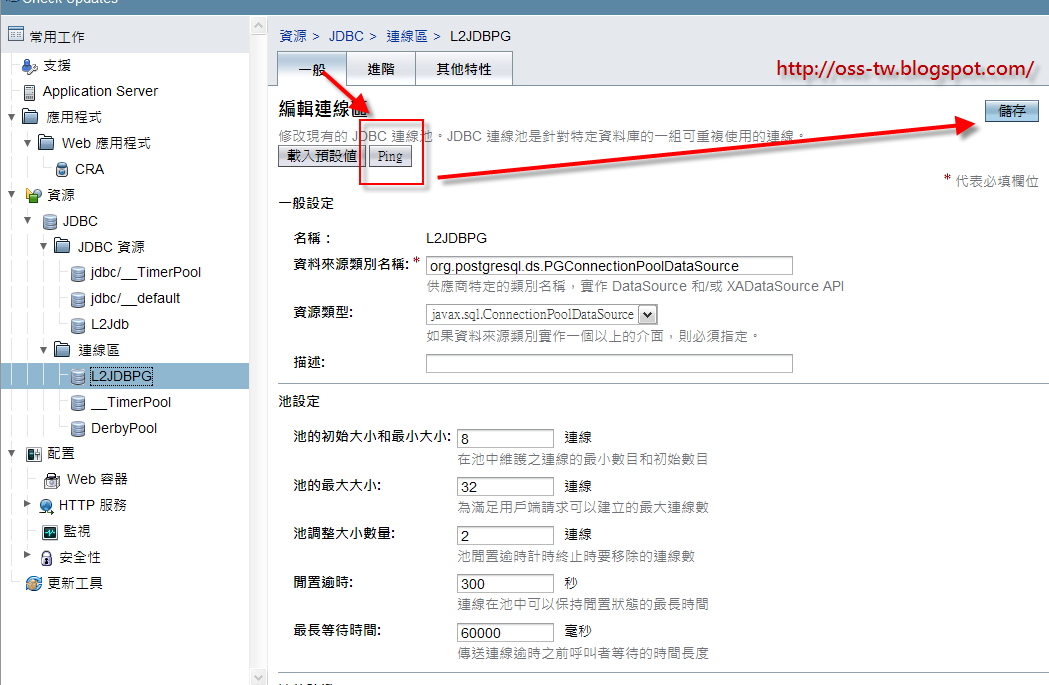
Task: Expand the 安全性 node arrow
Action: point(27,555)
